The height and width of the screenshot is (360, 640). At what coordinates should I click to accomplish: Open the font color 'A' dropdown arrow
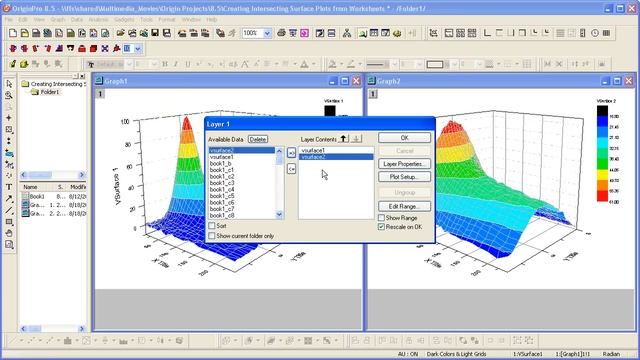[x=313, y=64]
